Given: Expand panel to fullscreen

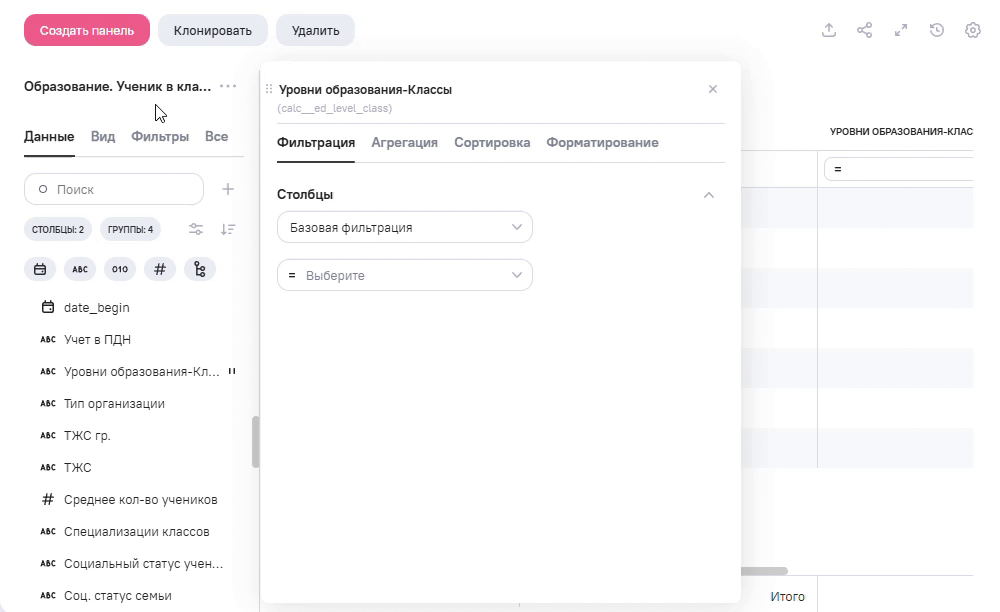Looking at the screenshot, I should pyautogui.click(x=901, y=30).
